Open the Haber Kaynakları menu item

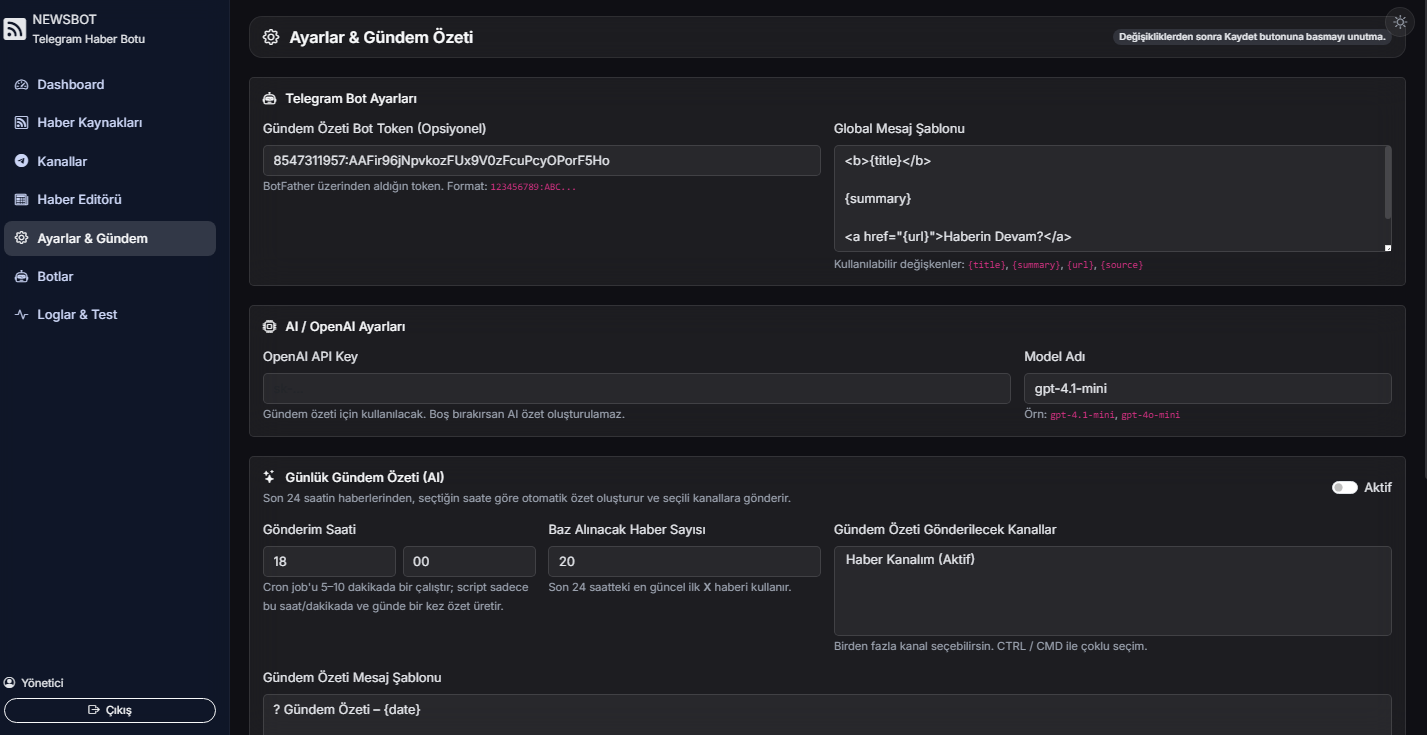click(89, 123)
